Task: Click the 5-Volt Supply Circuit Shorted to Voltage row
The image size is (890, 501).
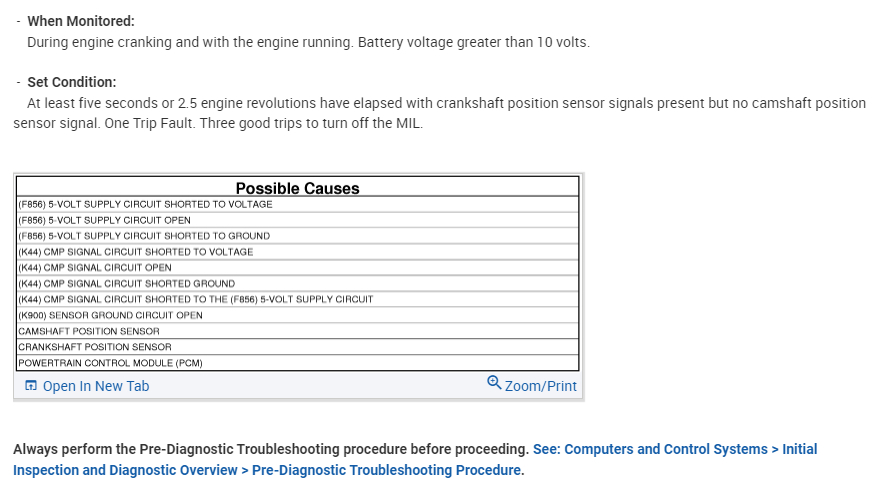Action: click(145, 204)
